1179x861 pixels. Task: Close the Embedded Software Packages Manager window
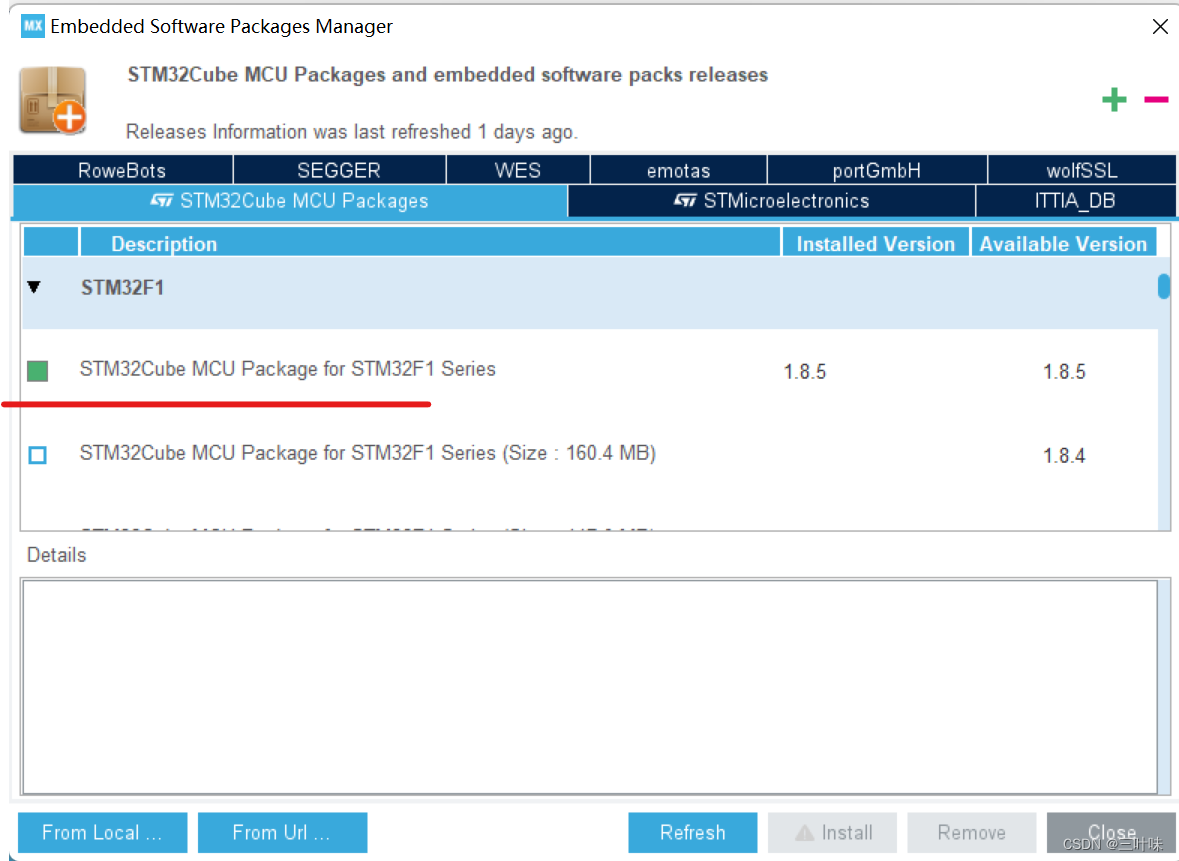pos(1159,27)
